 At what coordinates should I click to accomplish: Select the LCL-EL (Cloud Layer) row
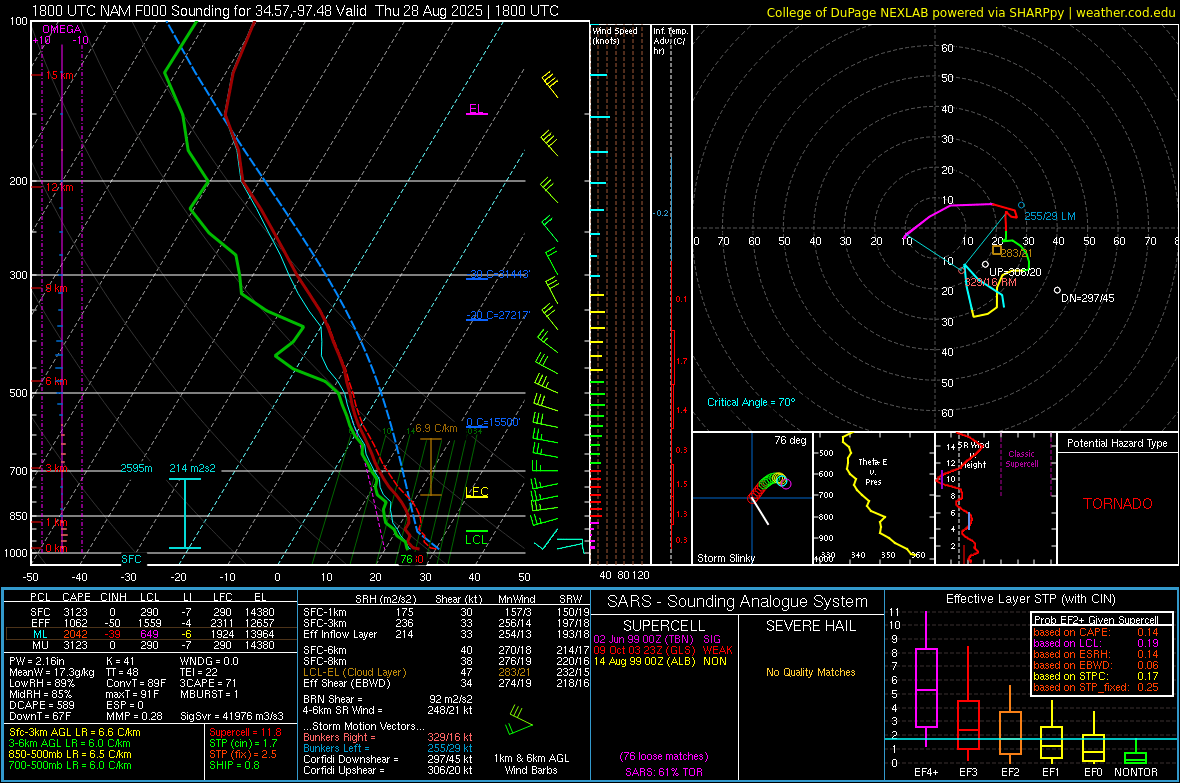pyautogui.click(x=446, y=672)
